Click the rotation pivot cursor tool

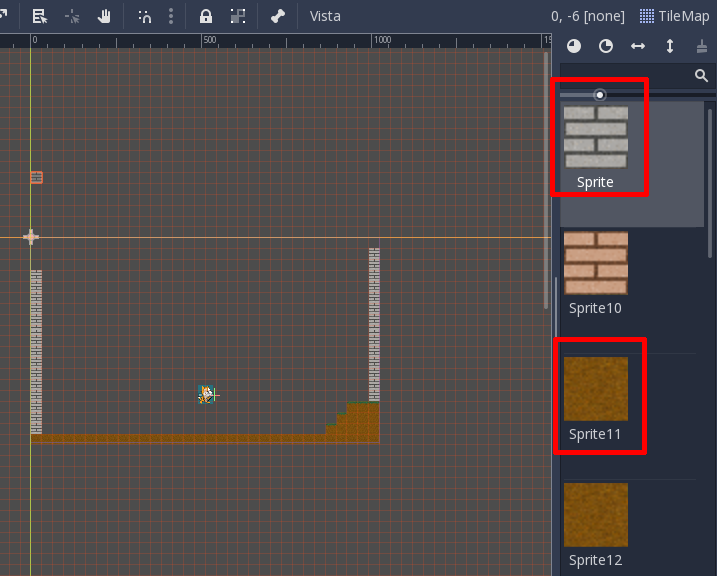pos(72,17)
